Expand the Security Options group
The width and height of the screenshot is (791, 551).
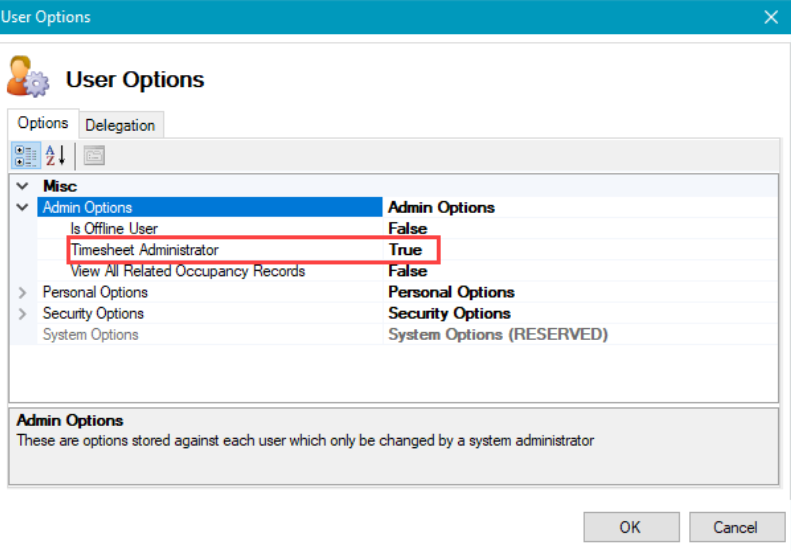22,314
